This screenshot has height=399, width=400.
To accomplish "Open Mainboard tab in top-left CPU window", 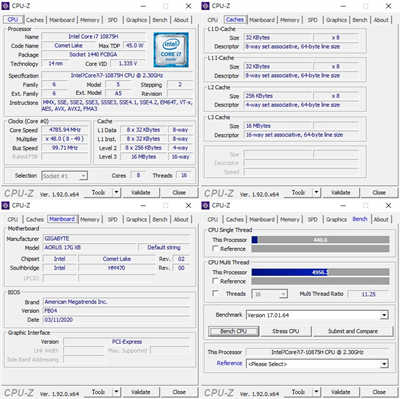I will tap(62, 20).
